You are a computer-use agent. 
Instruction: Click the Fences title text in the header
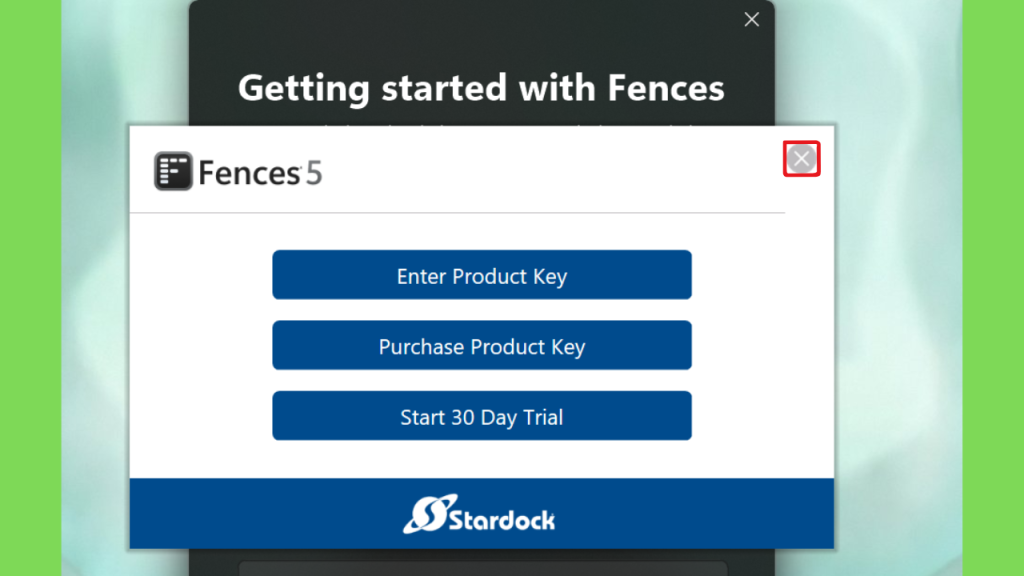click(249, 173)
